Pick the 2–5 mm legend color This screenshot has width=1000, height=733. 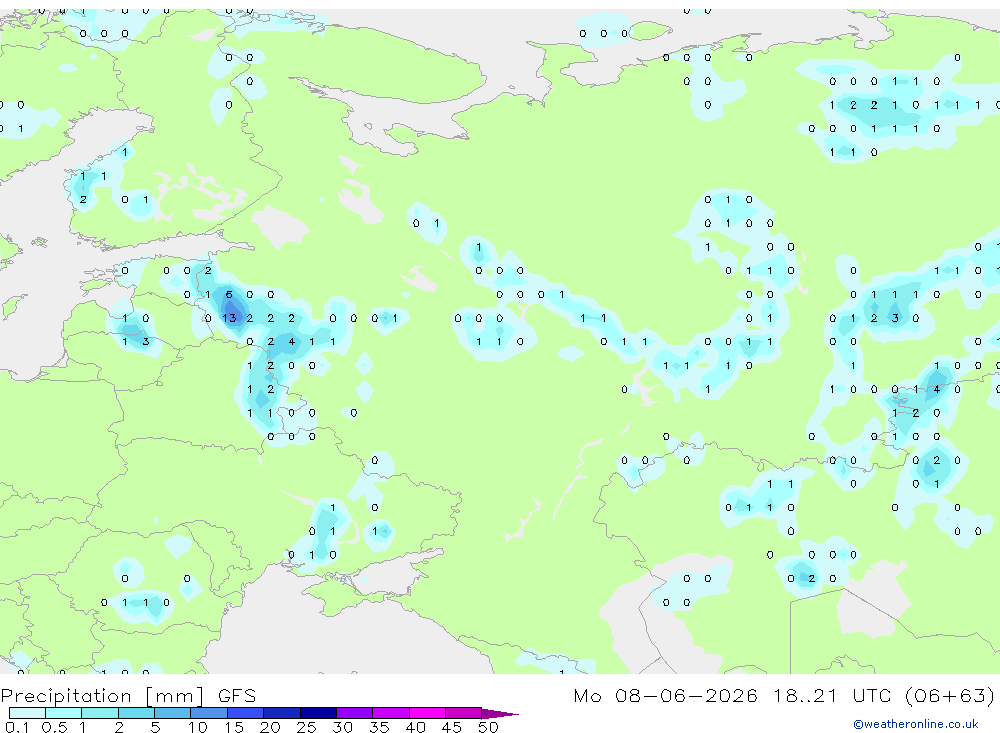click(x=136, y=713)
